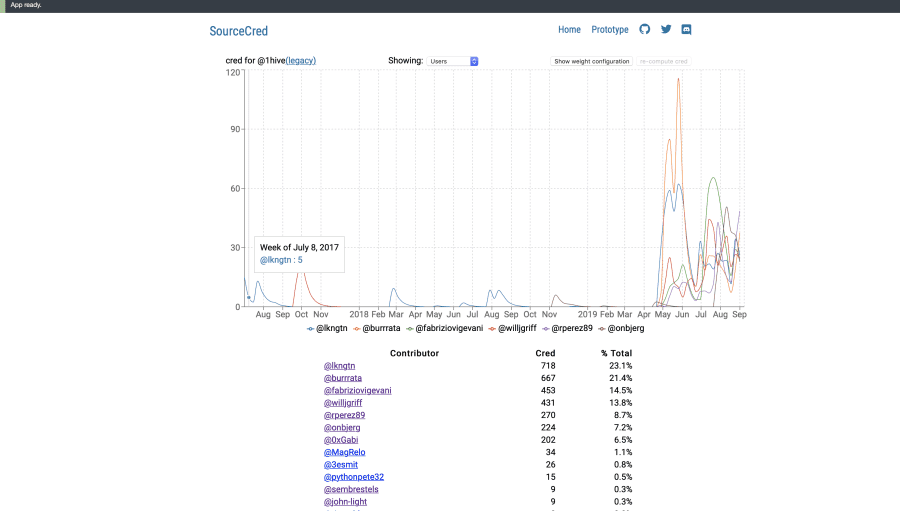900x511 pixels.
Task: Click the 2019 label on chart axis
Action: pyautogui.click(x=587, y=315)
